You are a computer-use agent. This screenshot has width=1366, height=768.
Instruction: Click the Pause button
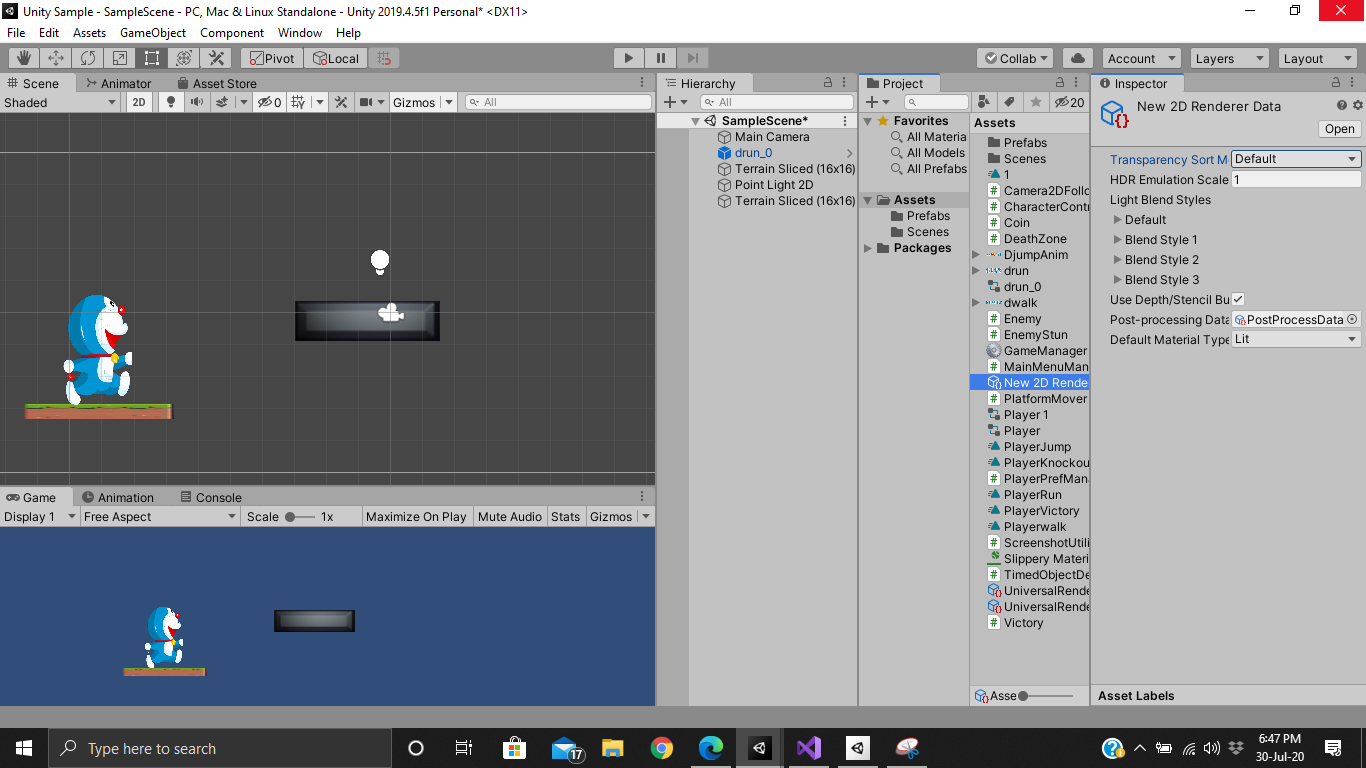[661, 58]
